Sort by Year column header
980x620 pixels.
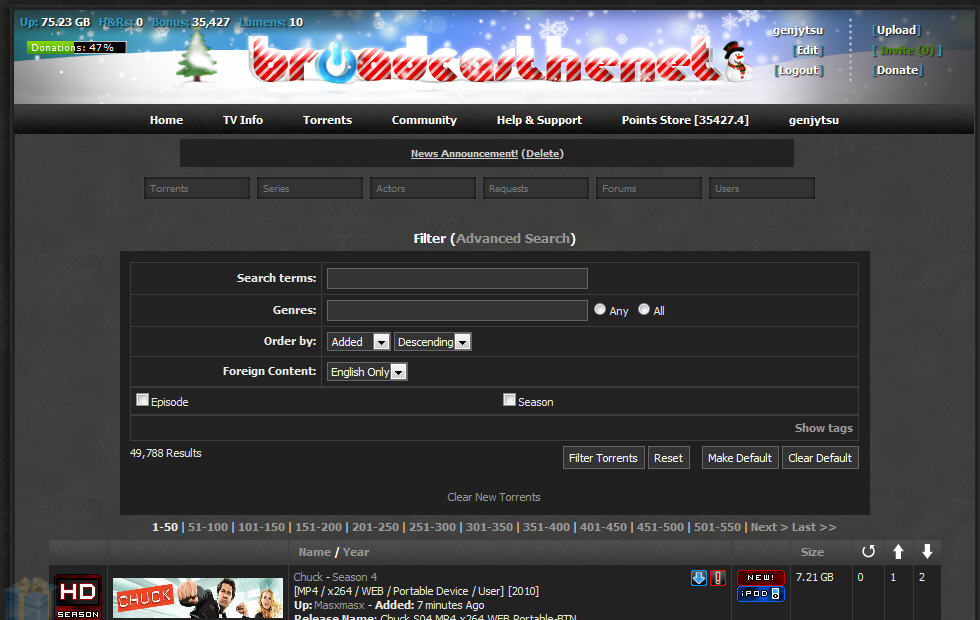coord(356,552)
